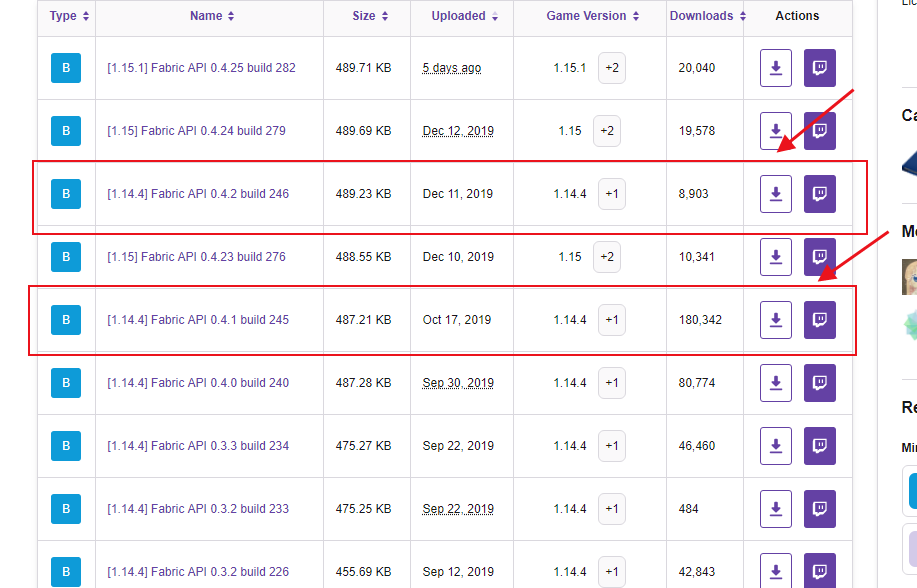This screenshot has height=588, width=917.
Task: Click Beta badge on build 279 row
Action: (66, 131)
